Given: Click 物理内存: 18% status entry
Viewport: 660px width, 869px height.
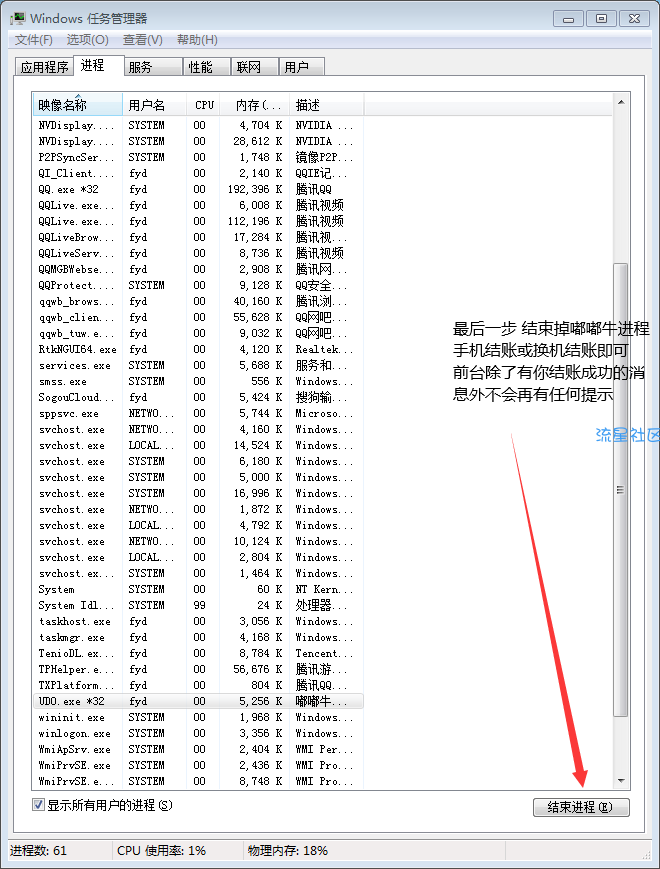Looking at the screenshot, I should 288,851.
